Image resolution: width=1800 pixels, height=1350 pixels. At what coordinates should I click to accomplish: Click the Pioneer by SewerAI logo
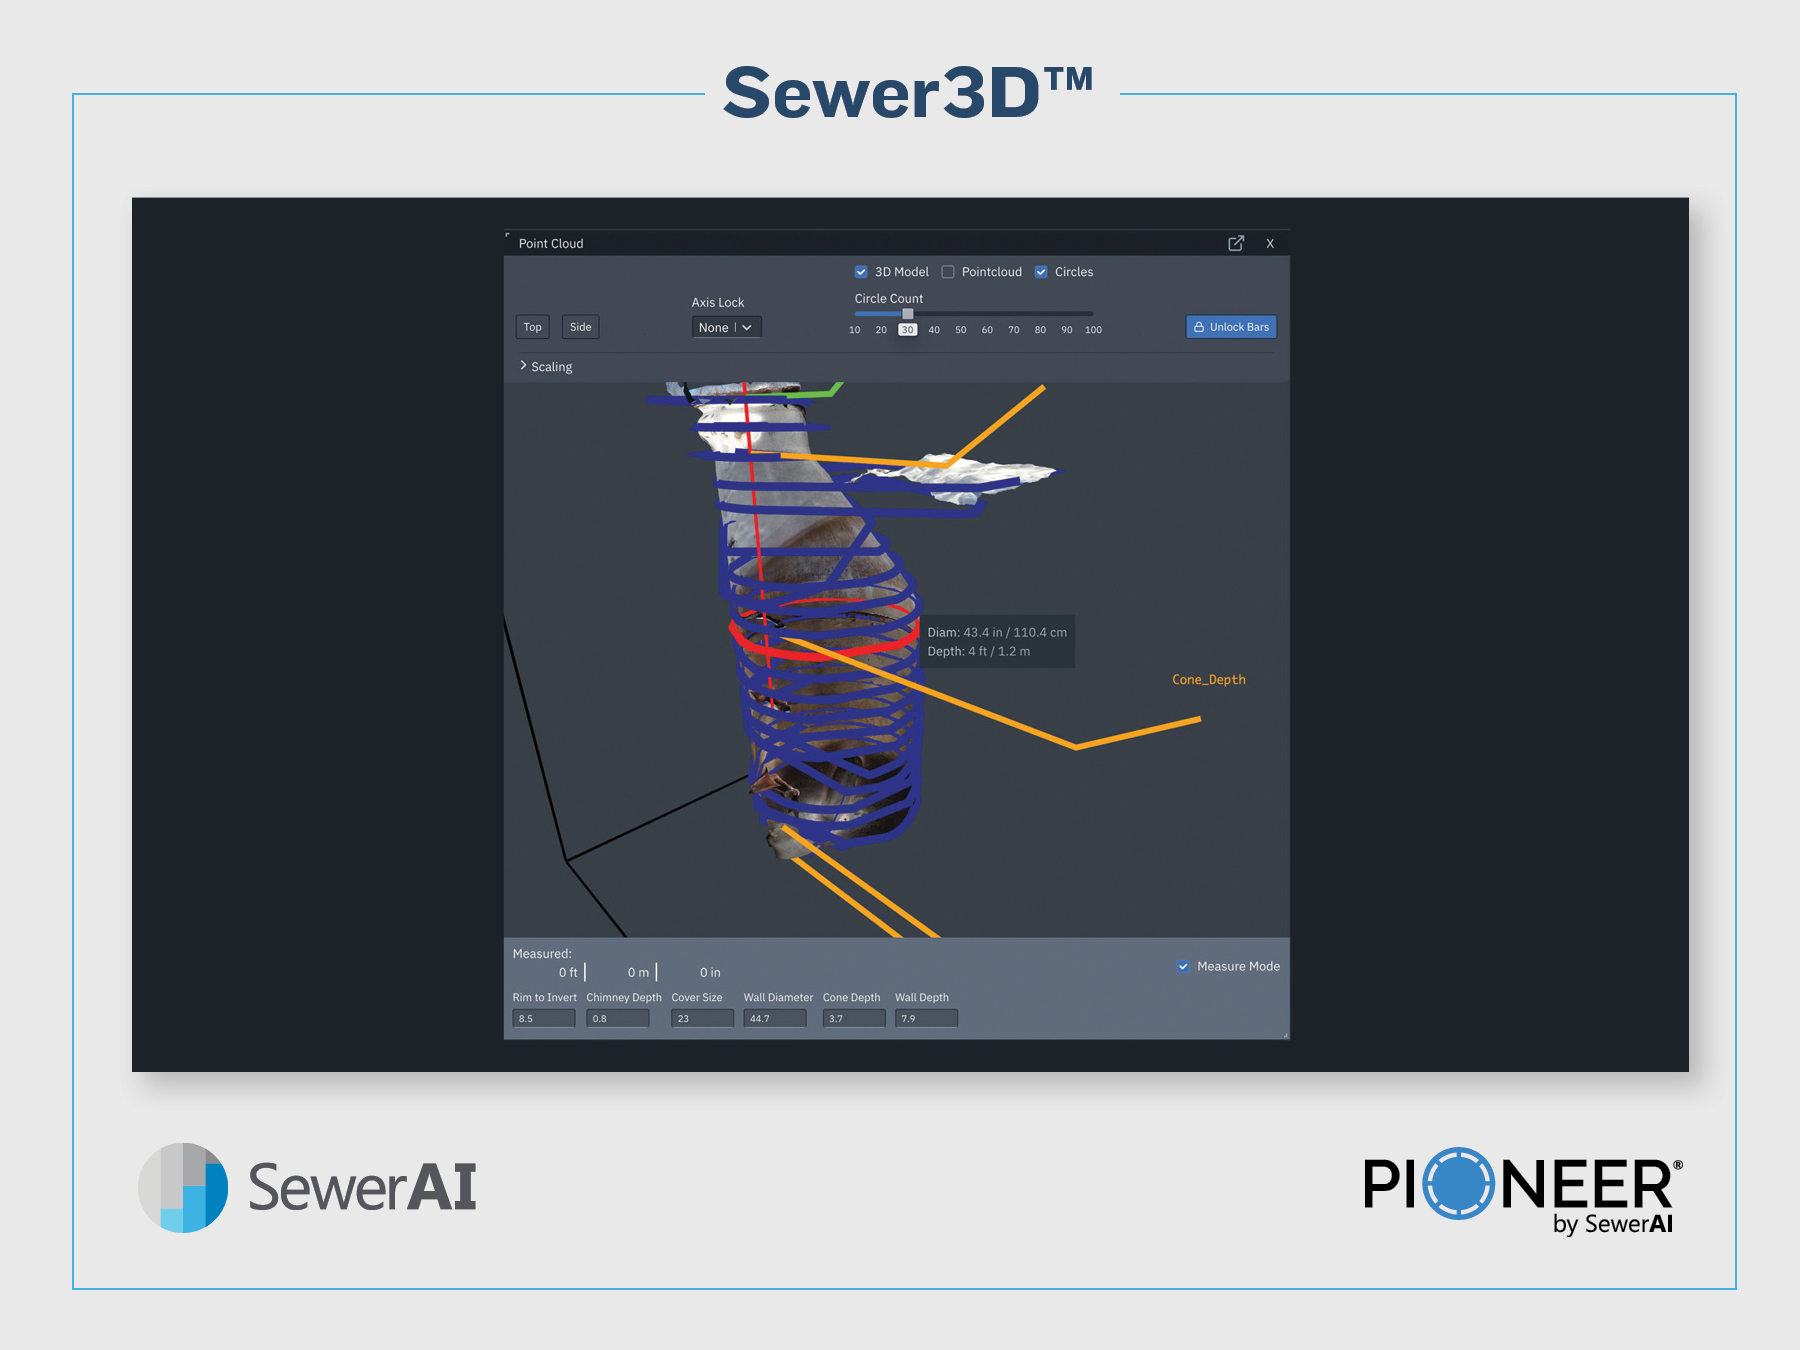point(1524,1191)
